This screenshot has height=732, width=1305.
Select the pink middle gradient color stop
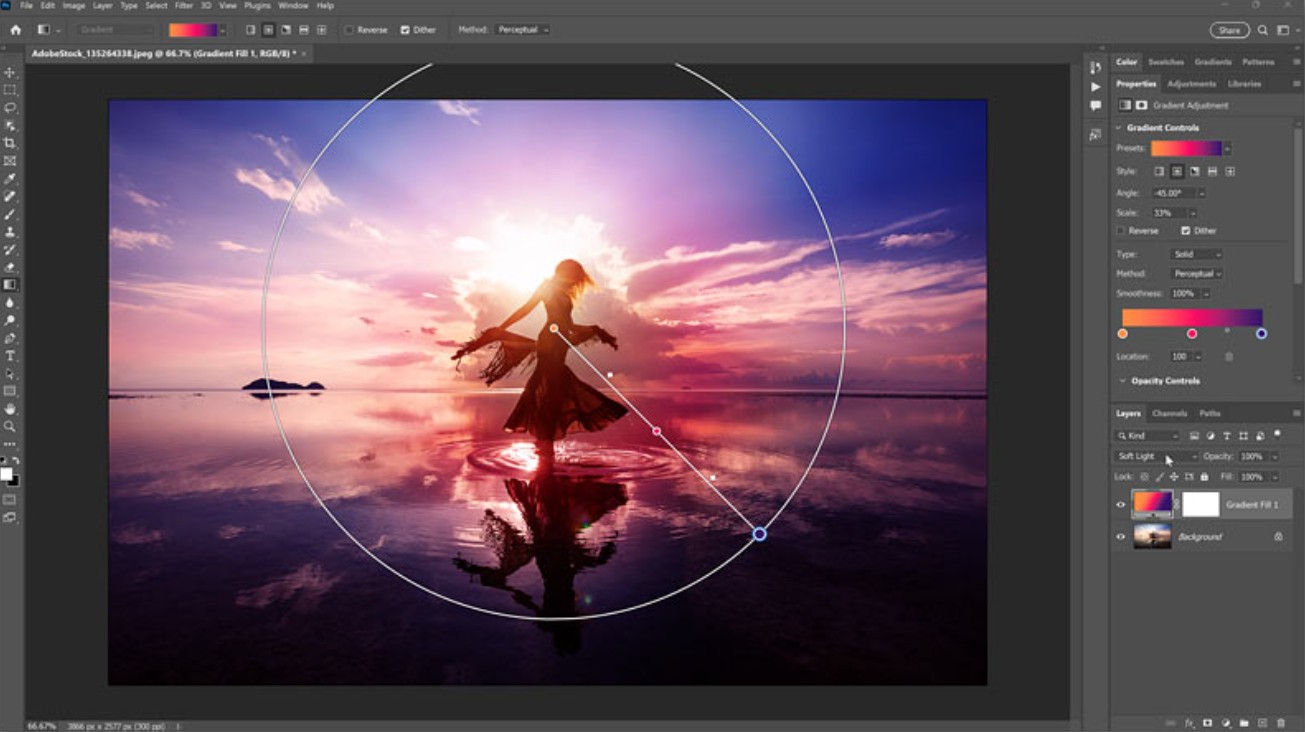click(1192, 334)
